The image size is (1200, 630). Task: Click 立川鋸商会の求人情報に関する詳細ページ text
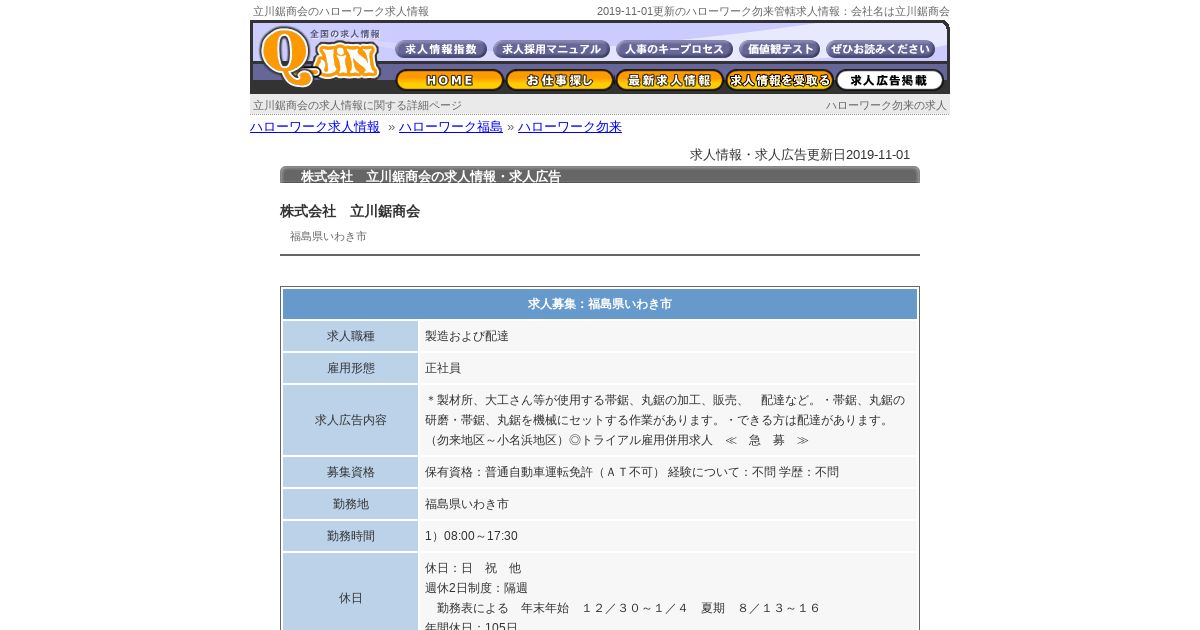click(357, 105)
